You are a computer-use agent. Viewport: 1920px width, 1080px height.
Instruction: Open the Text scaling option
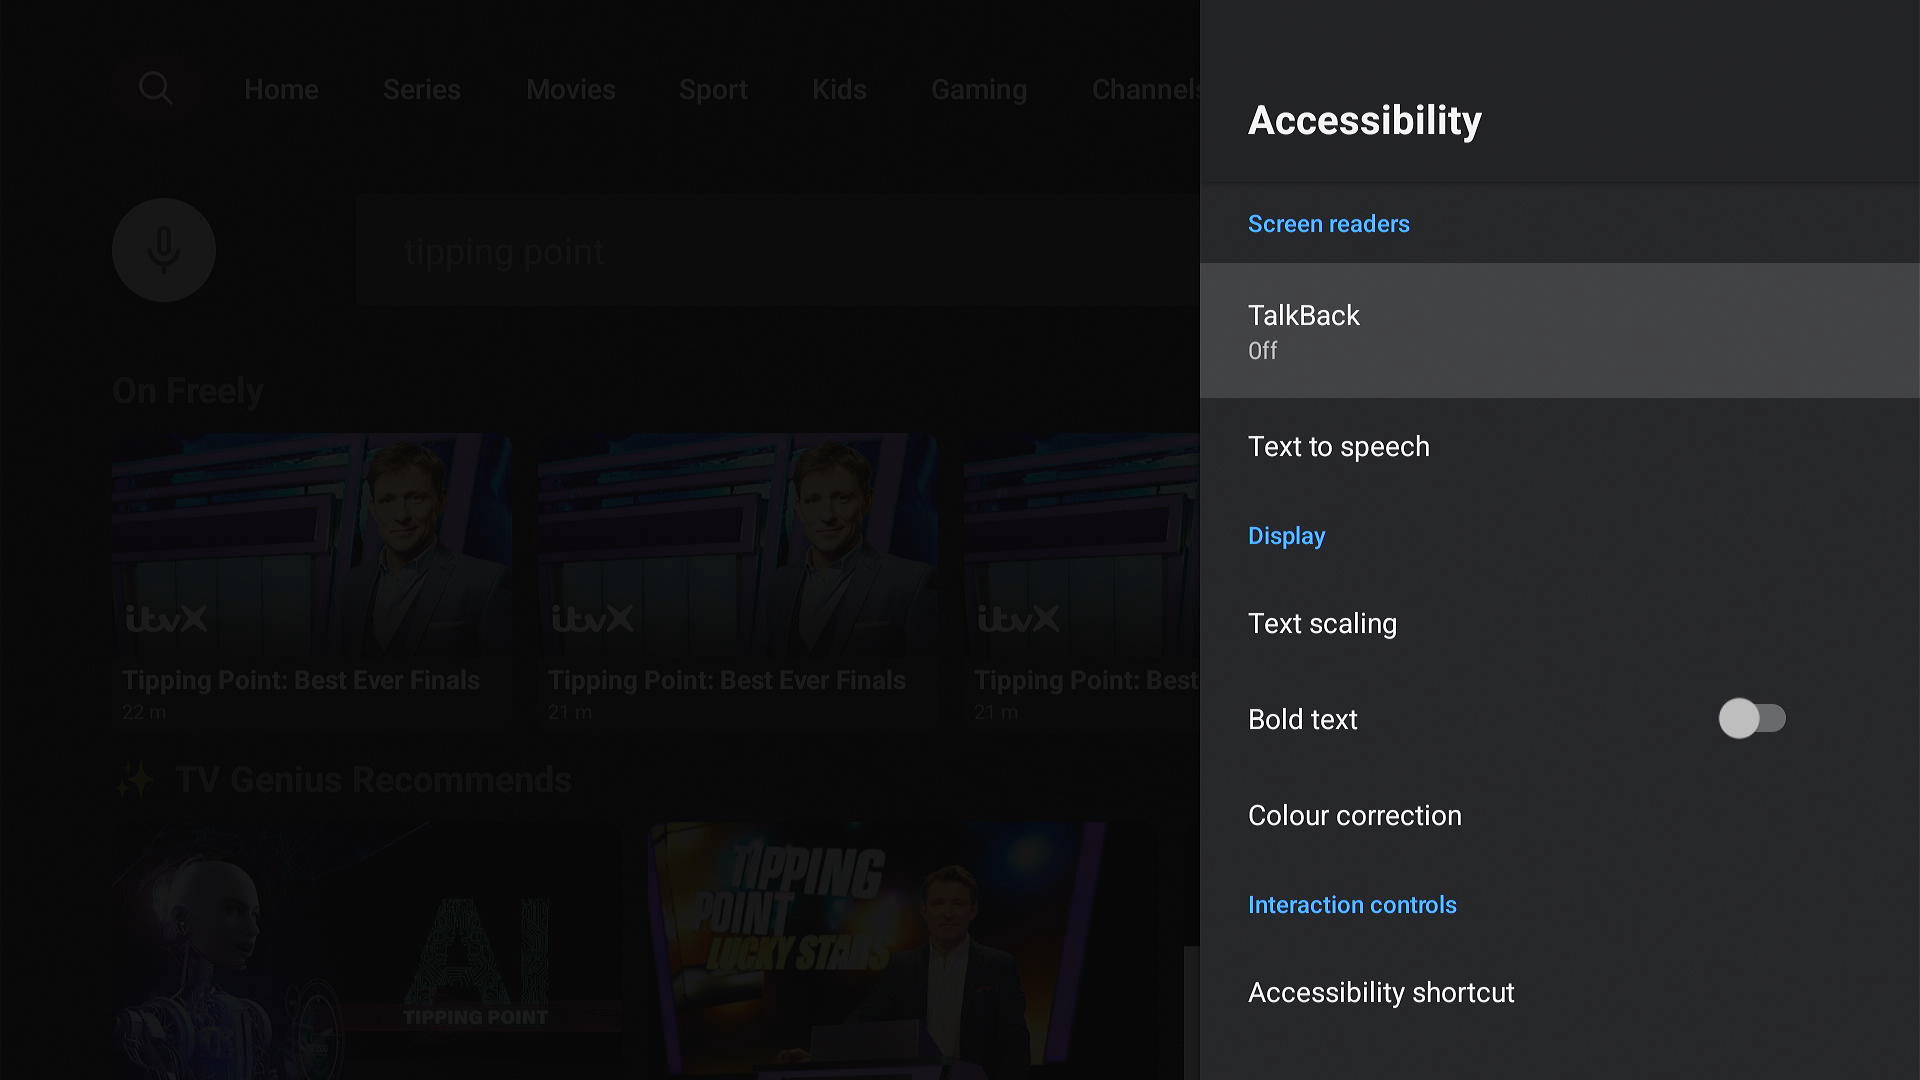[x=1560, y=624]
